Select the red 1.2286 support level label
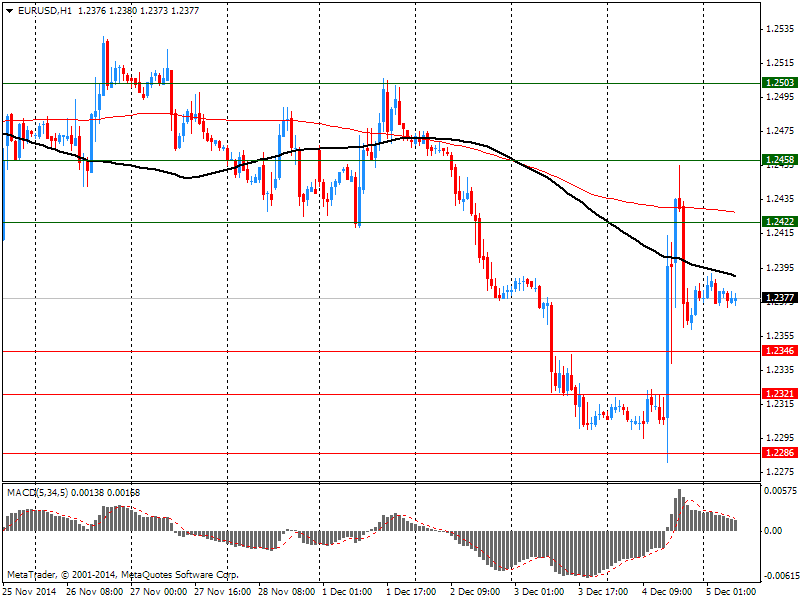The image size is (800, 600). tap(780, 453)
